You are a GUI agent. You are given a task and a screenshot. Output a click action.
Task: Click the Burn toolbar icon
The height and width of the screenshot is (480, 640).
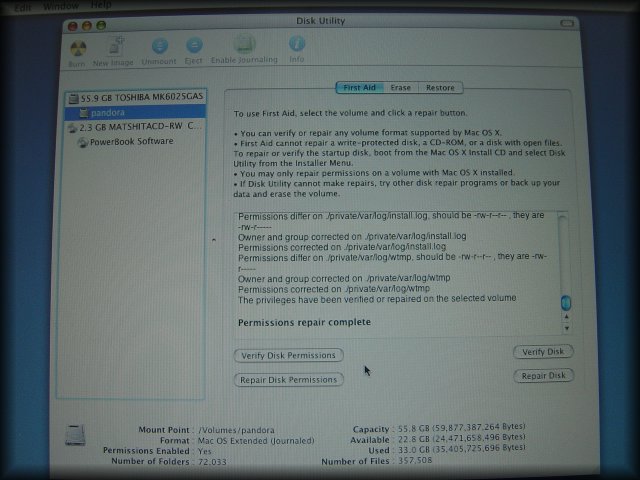point(78,49)
